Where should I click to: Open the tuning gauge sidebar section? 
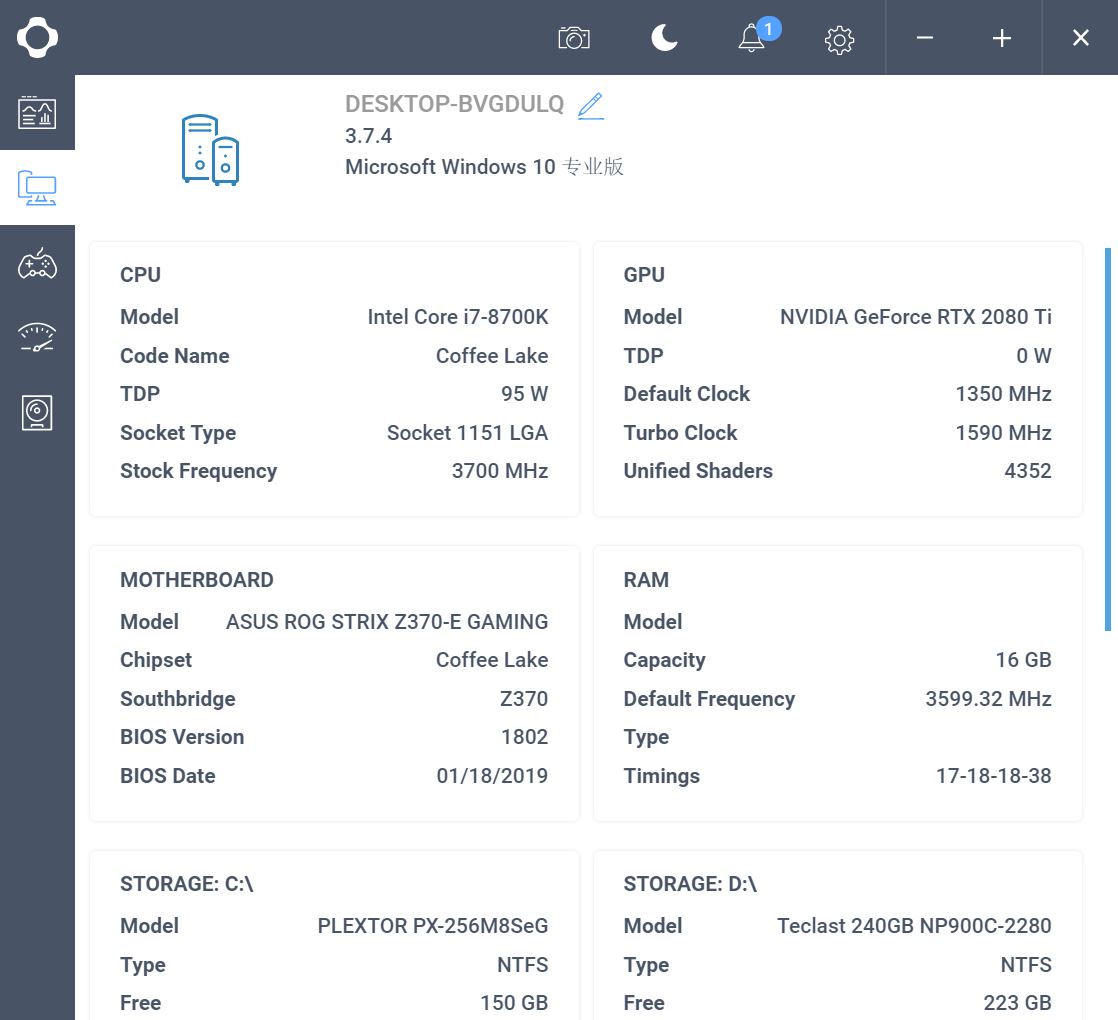coord(37,338)
